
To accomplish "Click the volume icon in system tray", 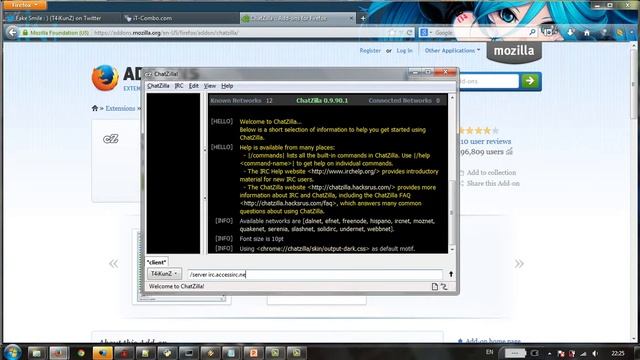I will pos(595,353).
